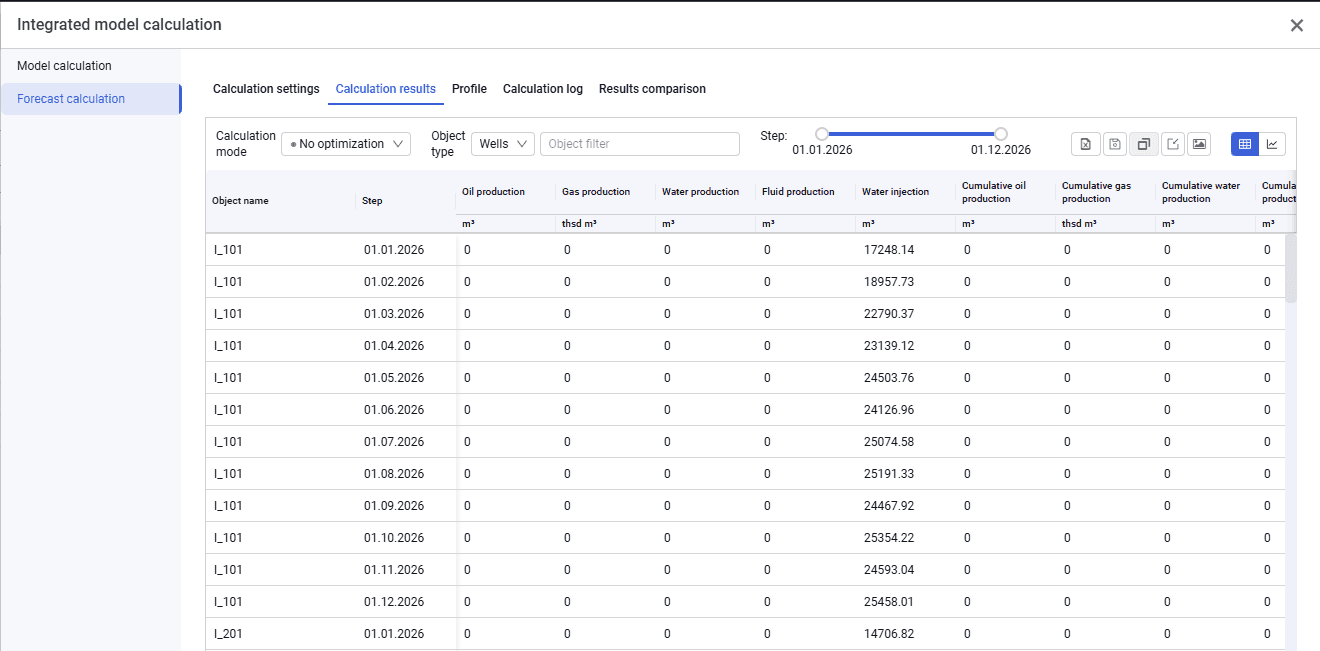Click water injection value 25458.01
This screenshot has height=651, width=1320.
(x=889, y=602)
